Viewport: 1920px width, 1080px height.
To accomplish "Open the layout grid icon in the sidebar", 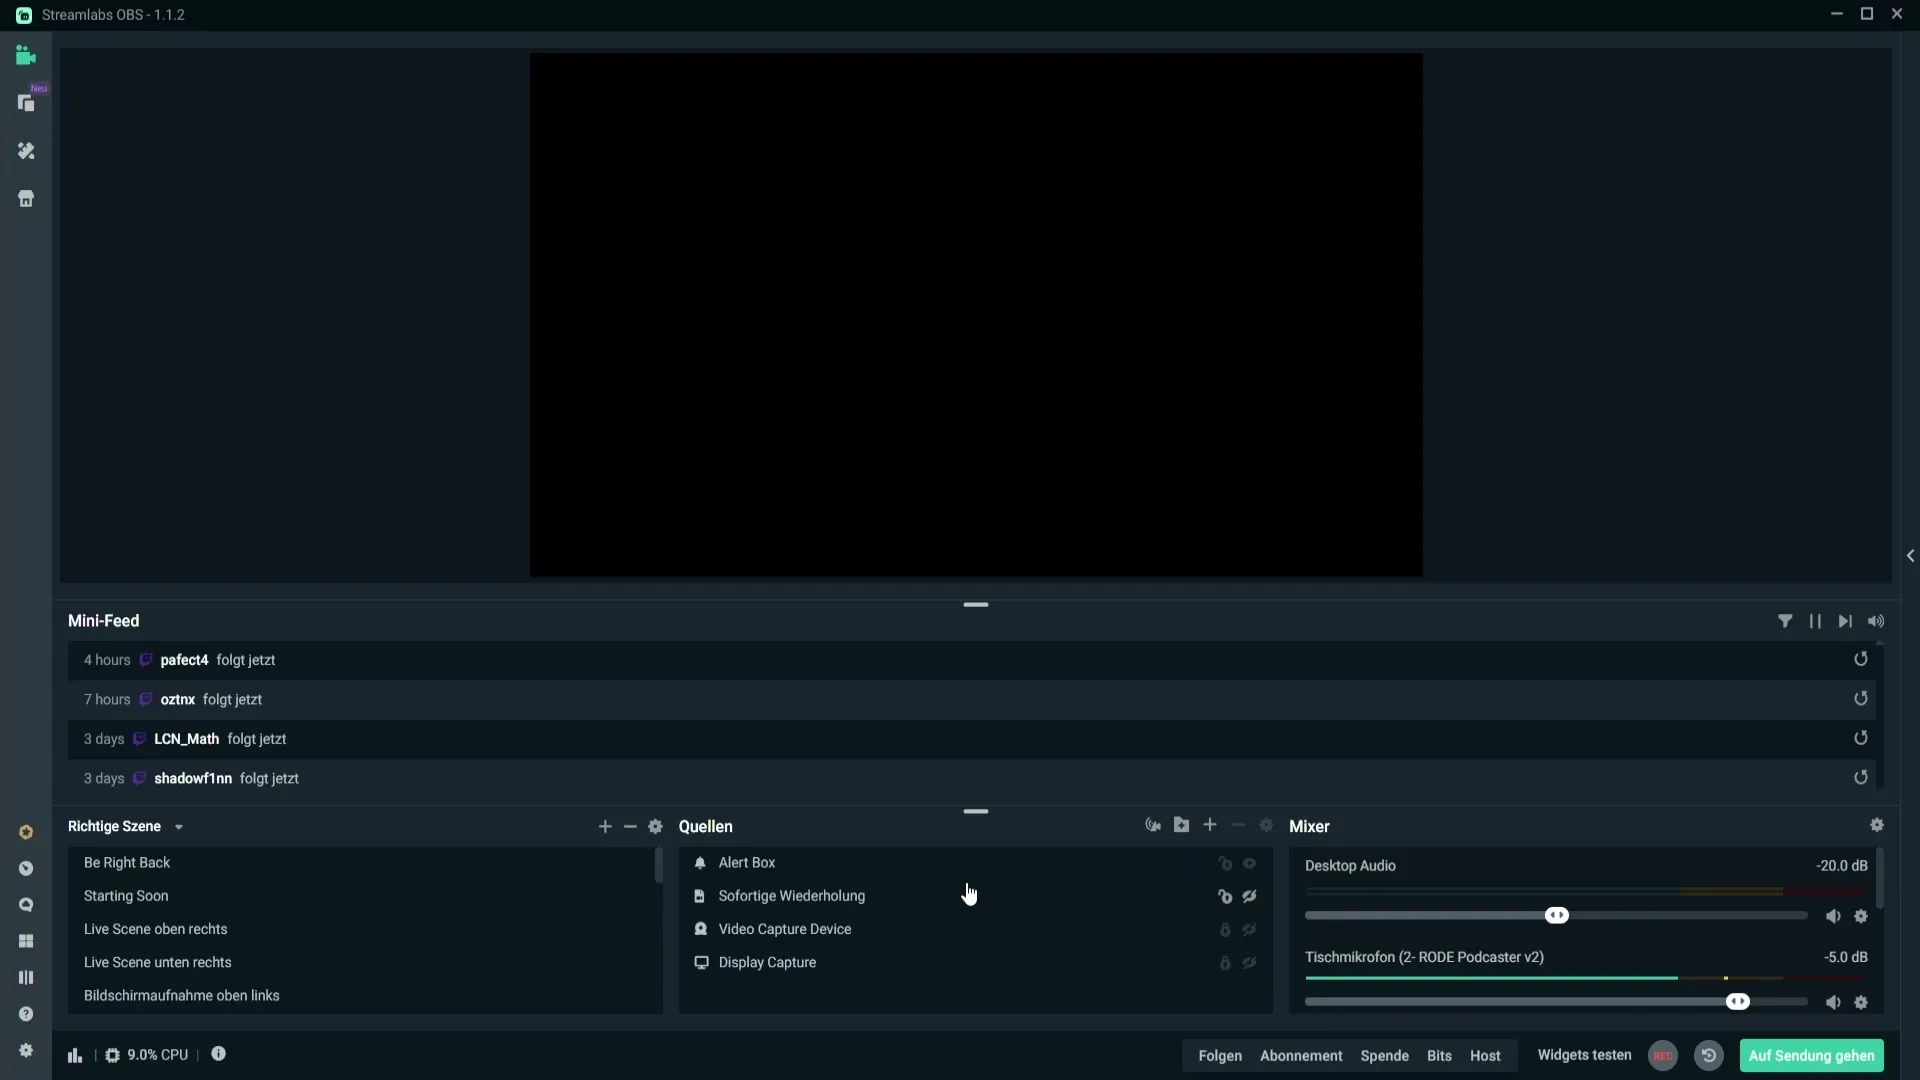I will point(26,941).
